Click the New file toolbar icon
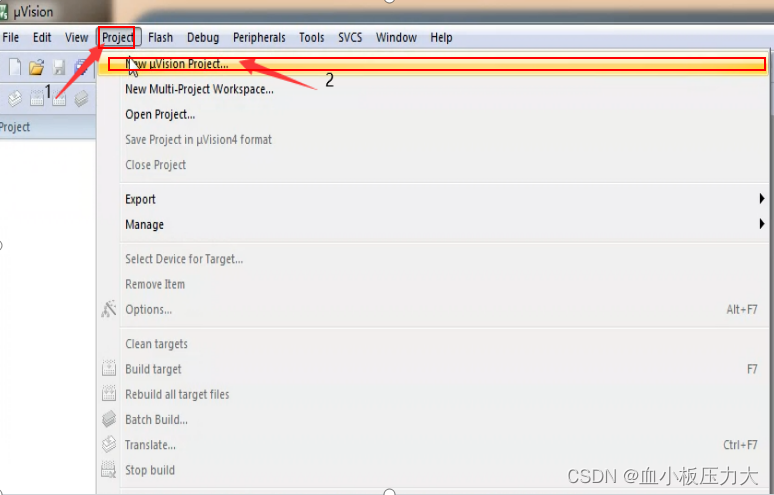Screen dimensions: 774x495 pos(15,67)
